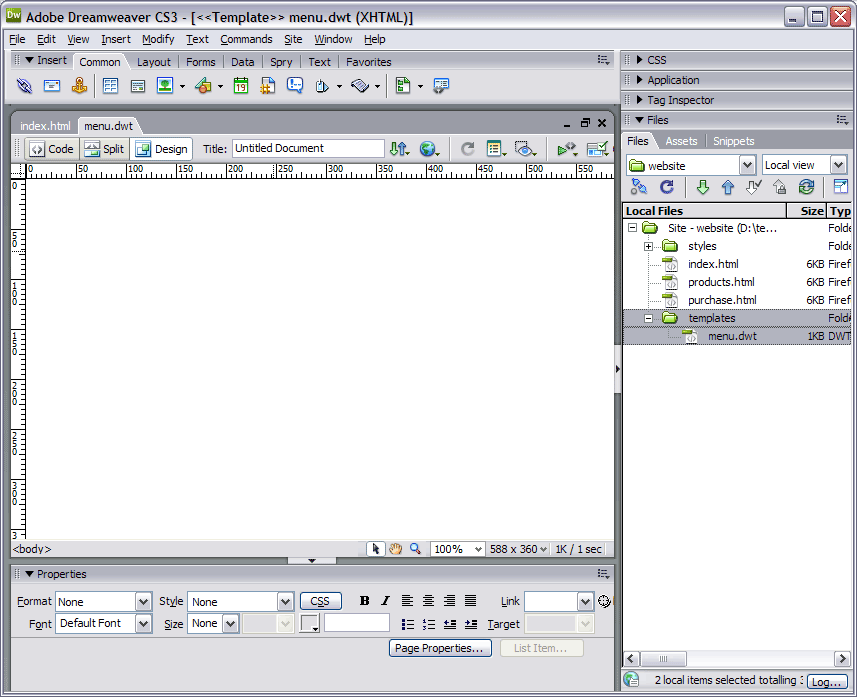Toggle Align Left in Properties

point(407,601)
